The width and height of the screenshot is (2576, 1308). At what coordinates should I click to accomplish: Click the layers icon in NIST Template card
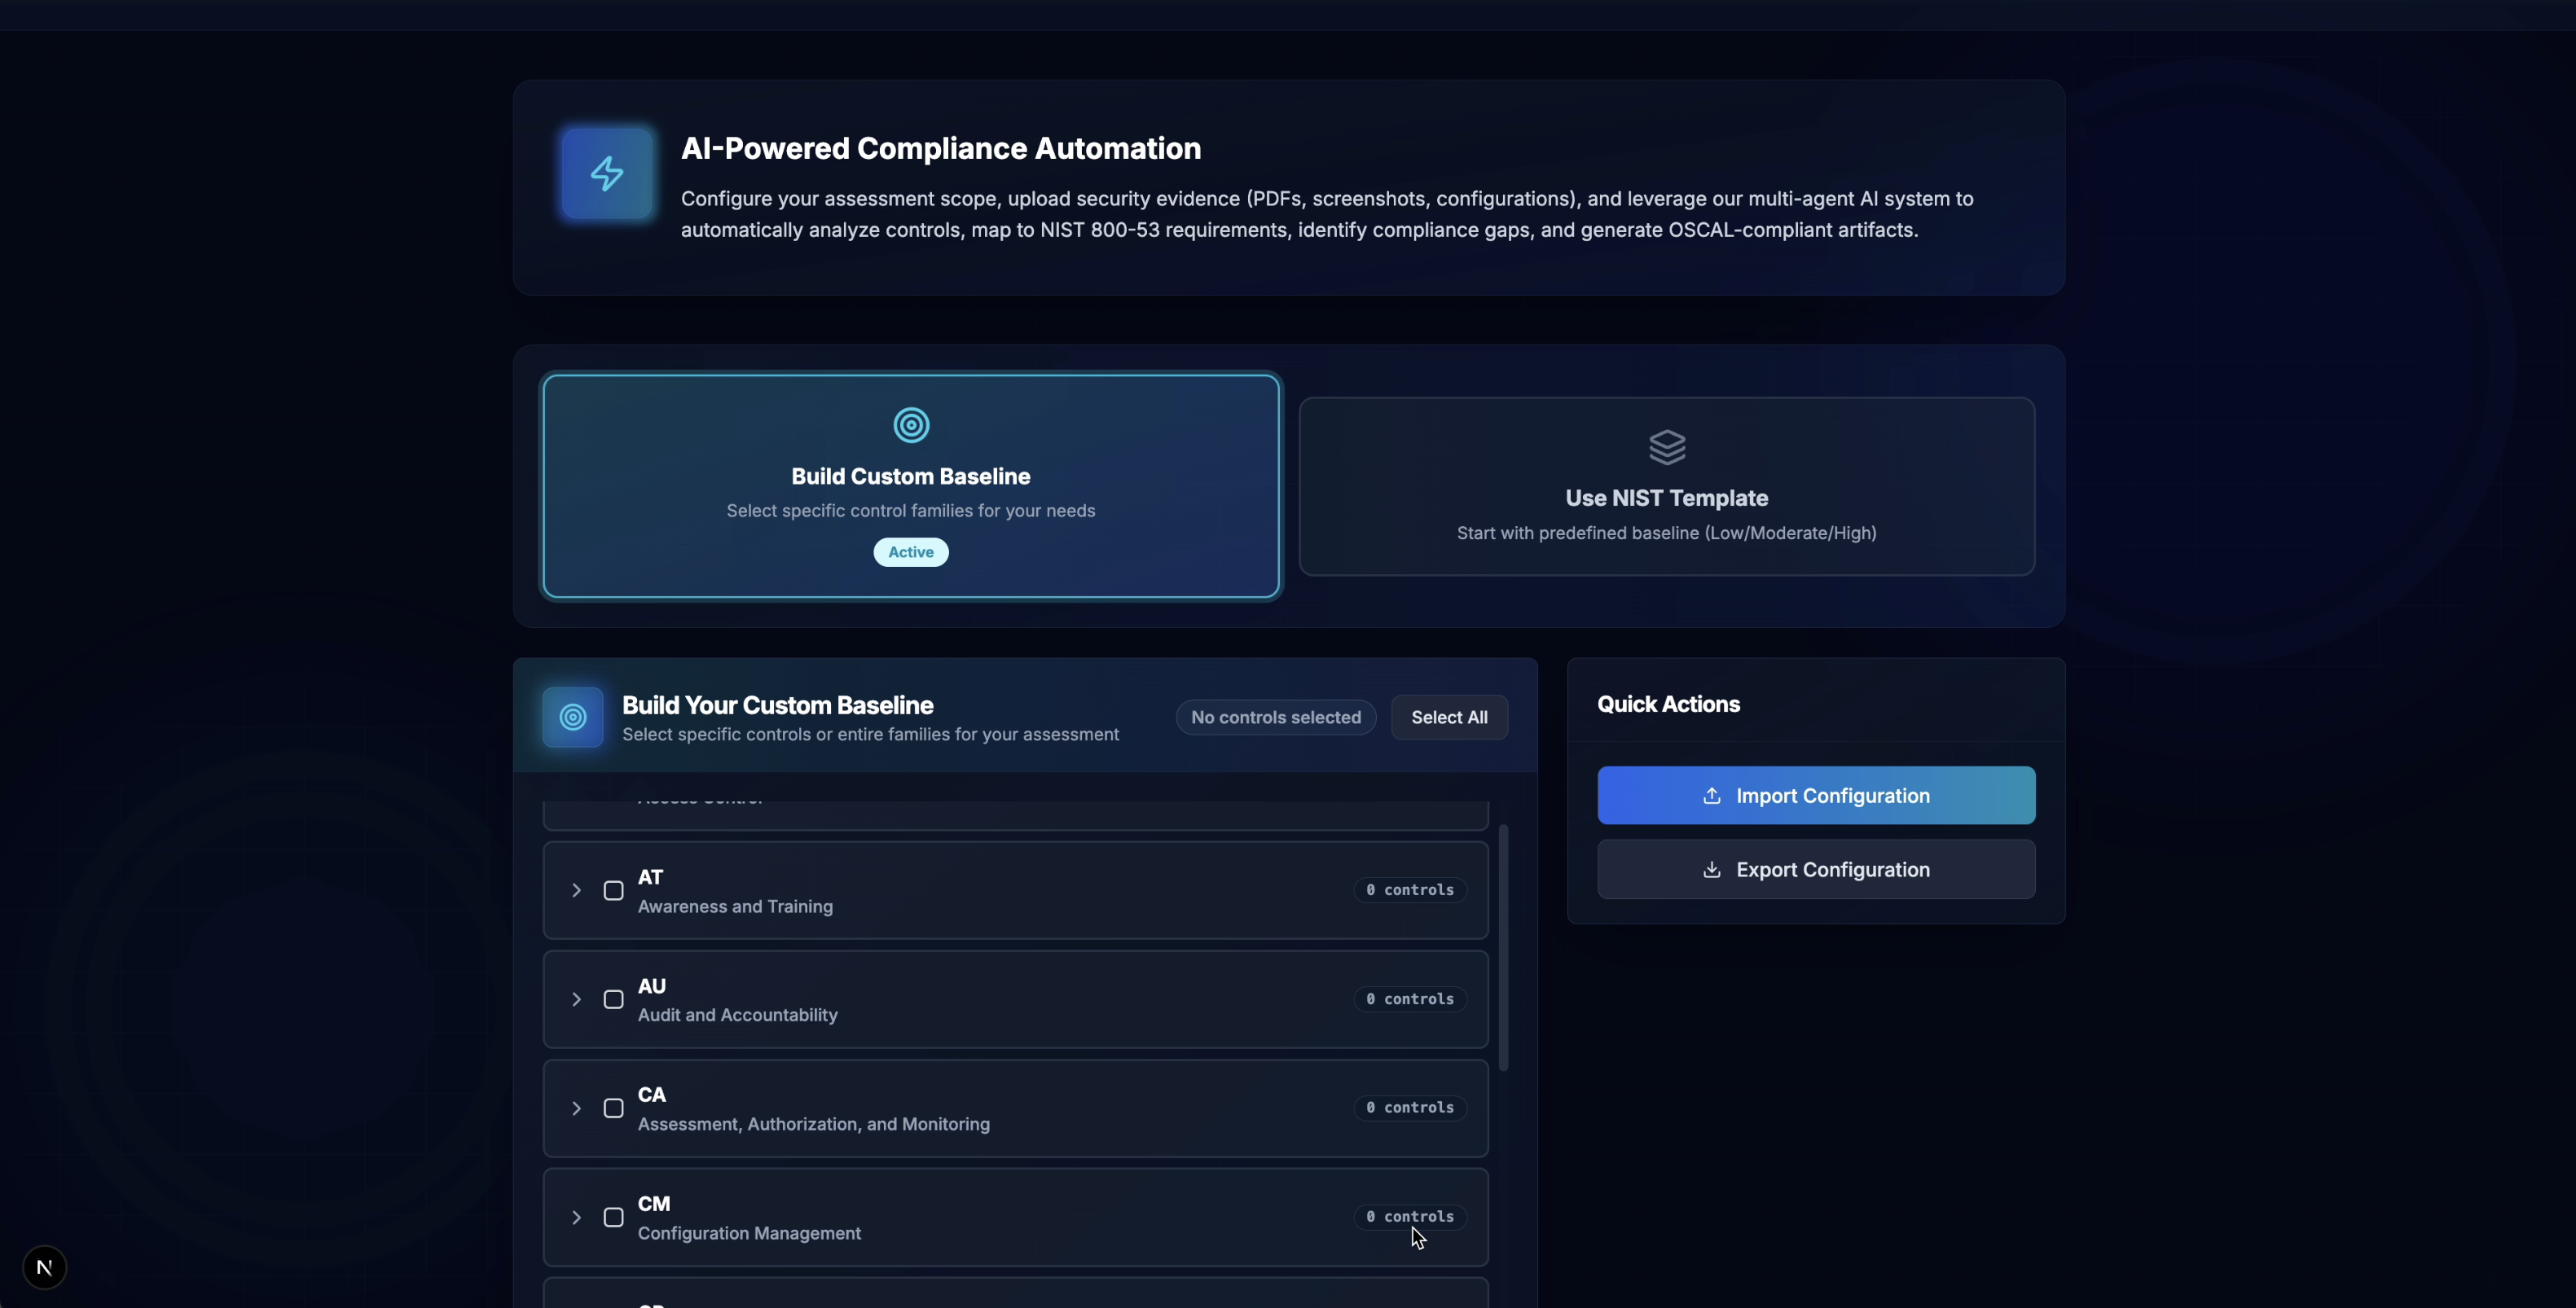point(1666,447)
